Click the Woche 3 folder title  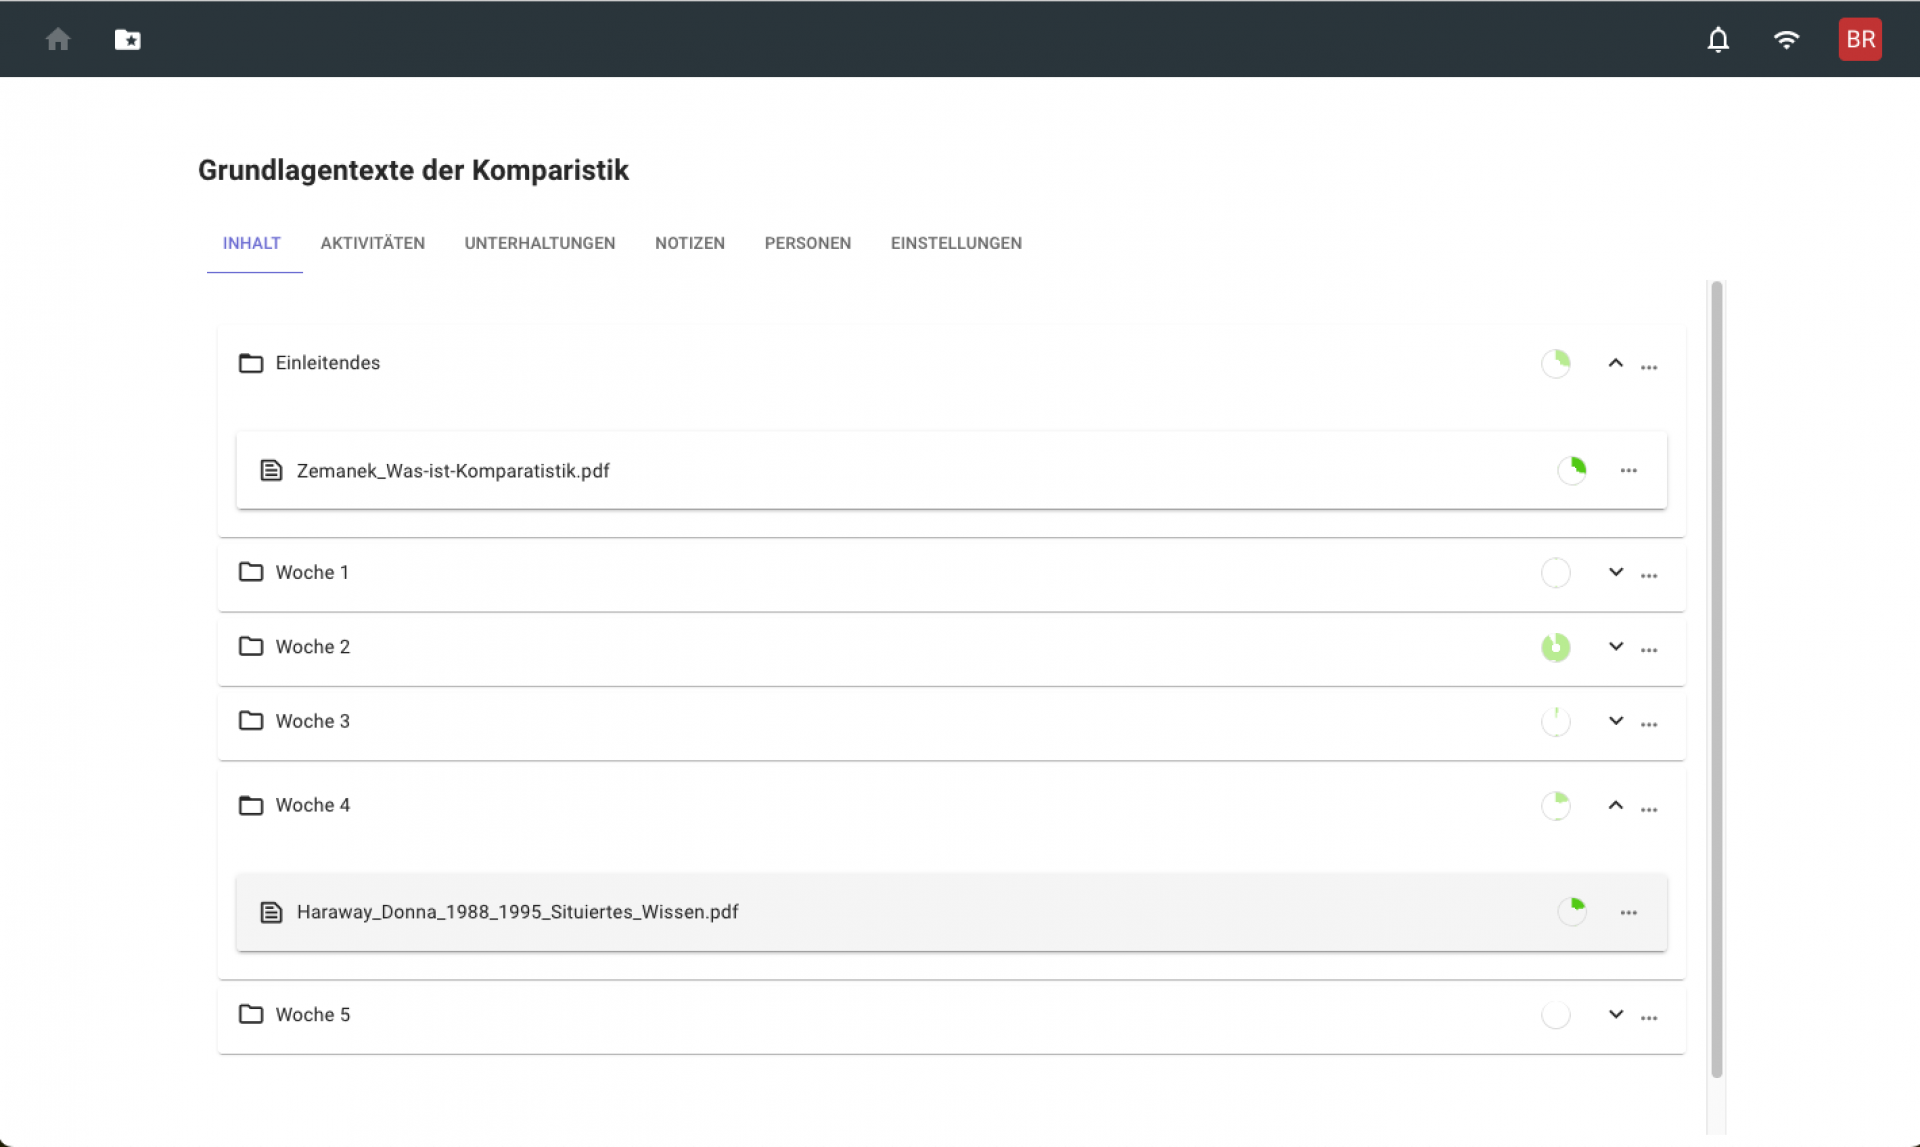click(313, 721)
